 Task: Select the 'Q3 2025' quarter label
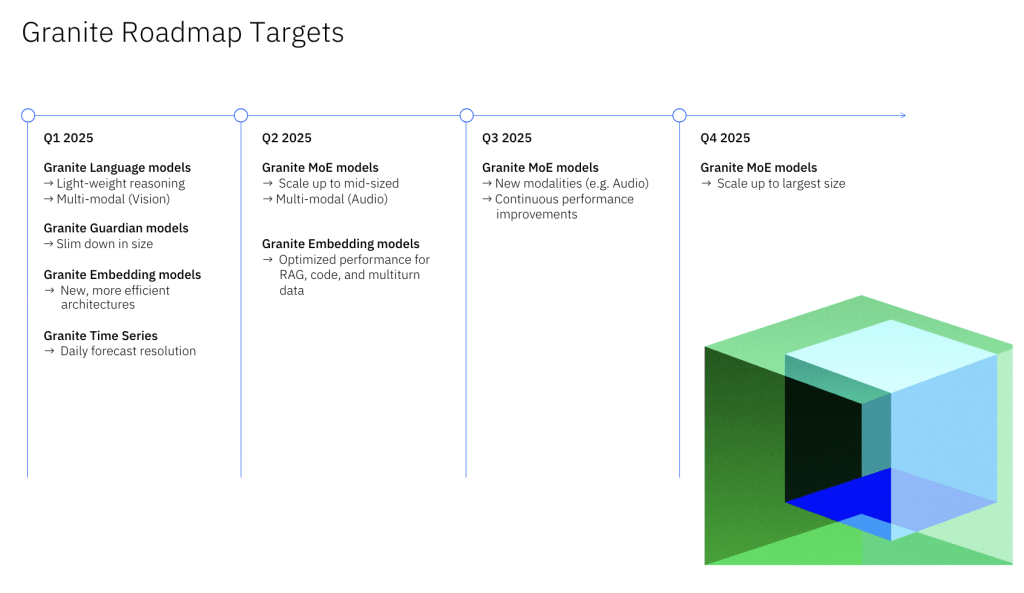tap(507, 138)
